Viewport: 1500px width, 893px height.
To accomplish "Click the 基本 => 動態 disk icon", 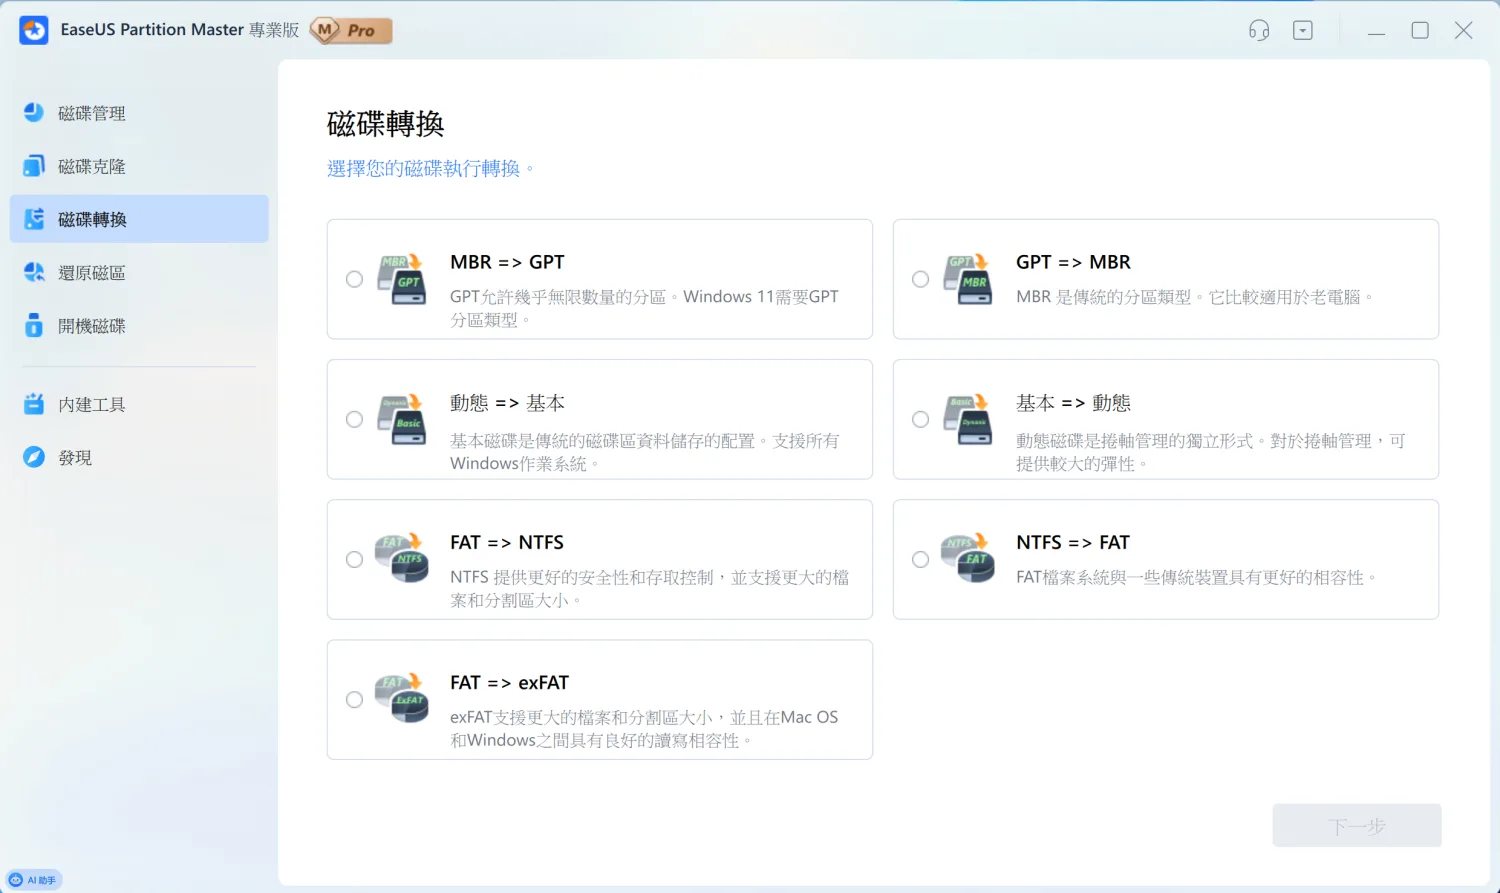I will (x=967, y=419).
